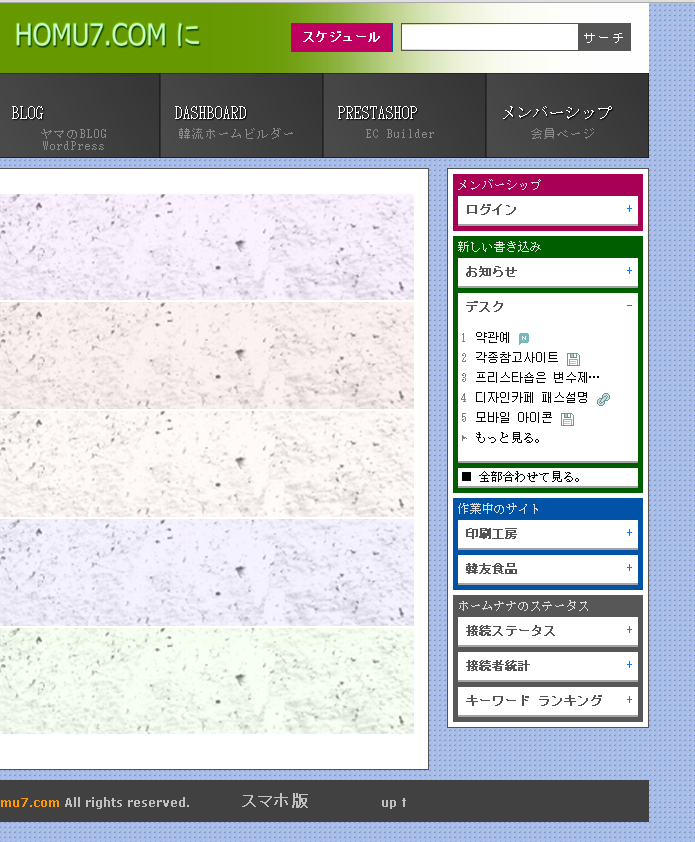
Task: Click the link icon beside 디자인카페 패스설명
Action: point(603,398)
